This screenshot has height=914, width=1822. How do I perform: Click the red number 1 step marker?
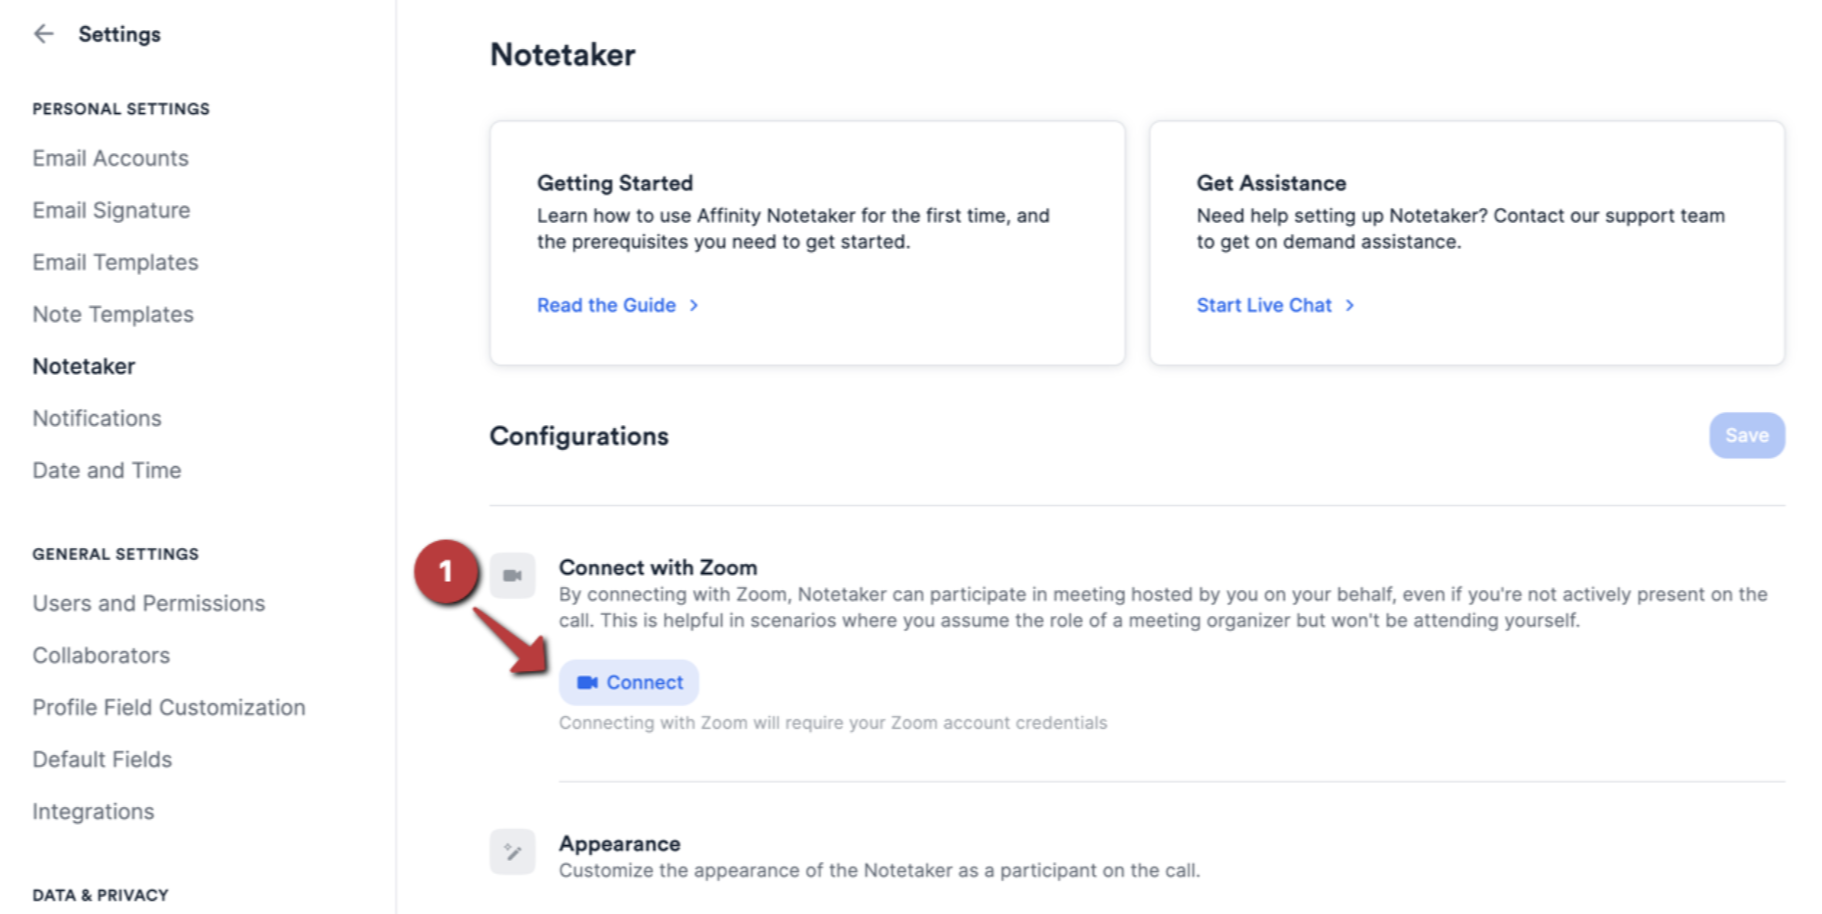coord(445,572)
